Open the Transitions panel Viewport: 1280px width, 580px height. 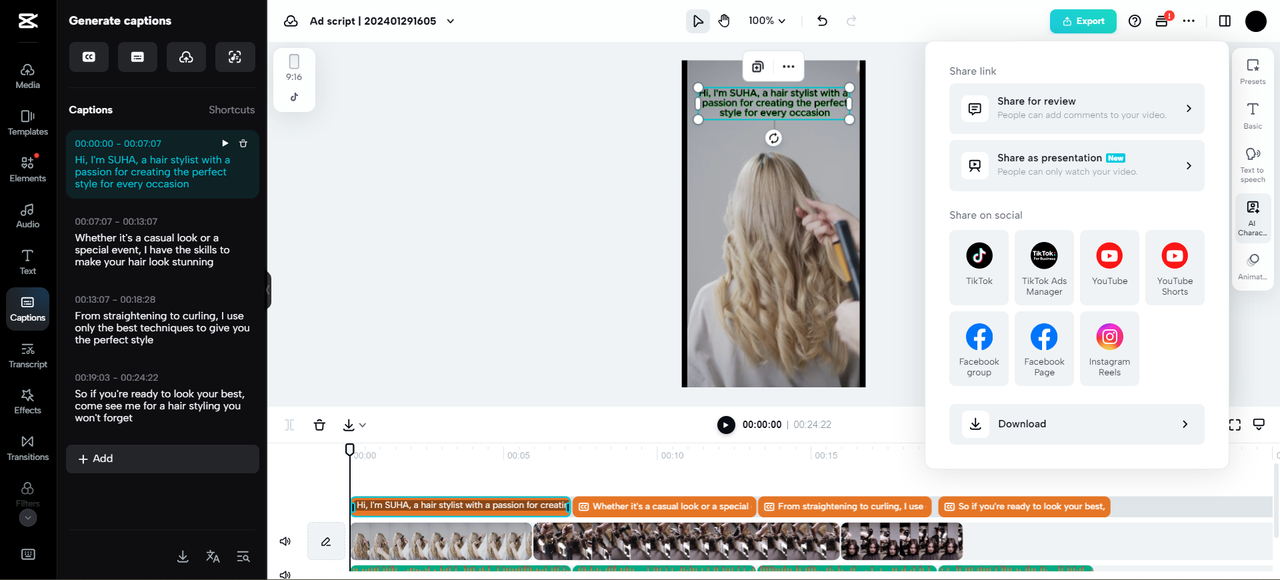27,448
